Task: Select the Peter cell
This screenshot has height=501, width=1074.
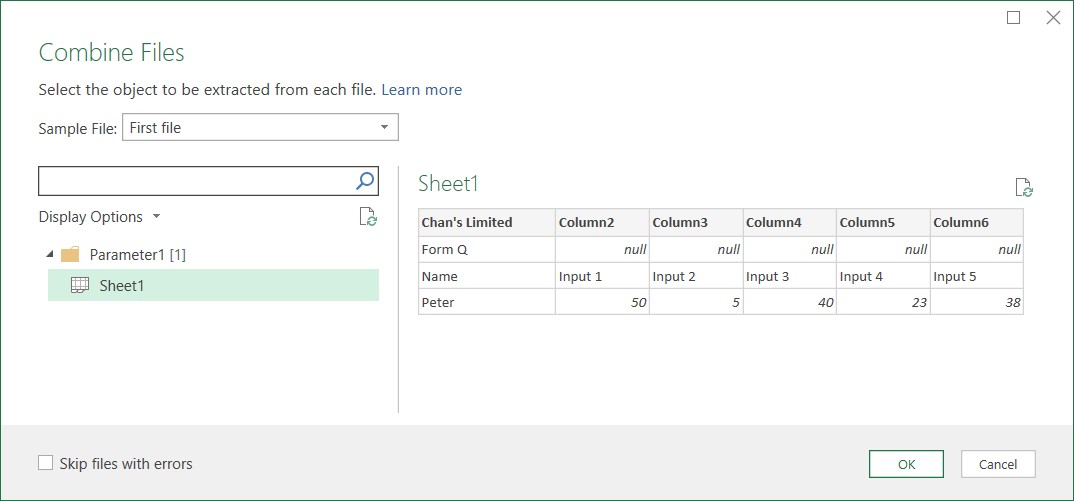Action: point(486,302)
